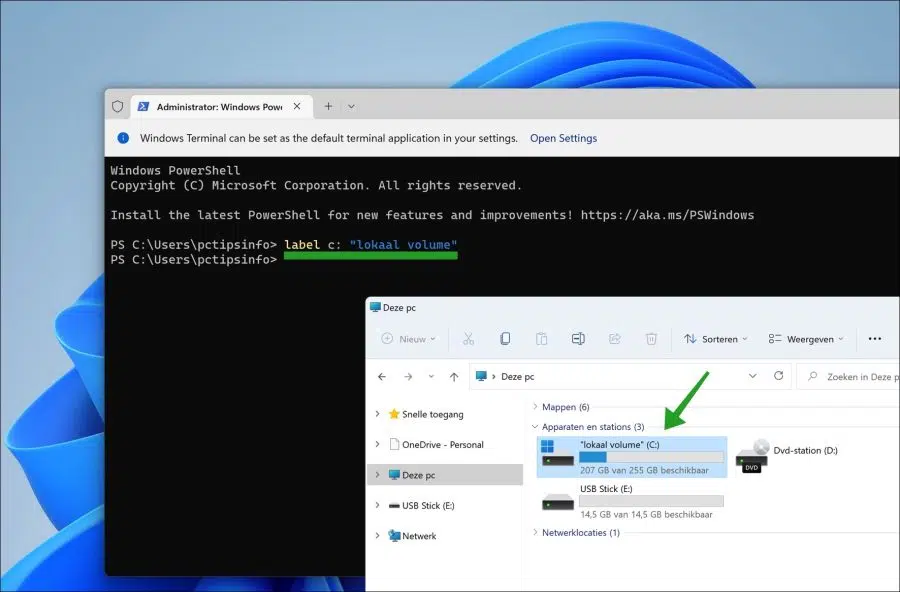Collapse the Apparaten en stations (3) group

[535, 427]
